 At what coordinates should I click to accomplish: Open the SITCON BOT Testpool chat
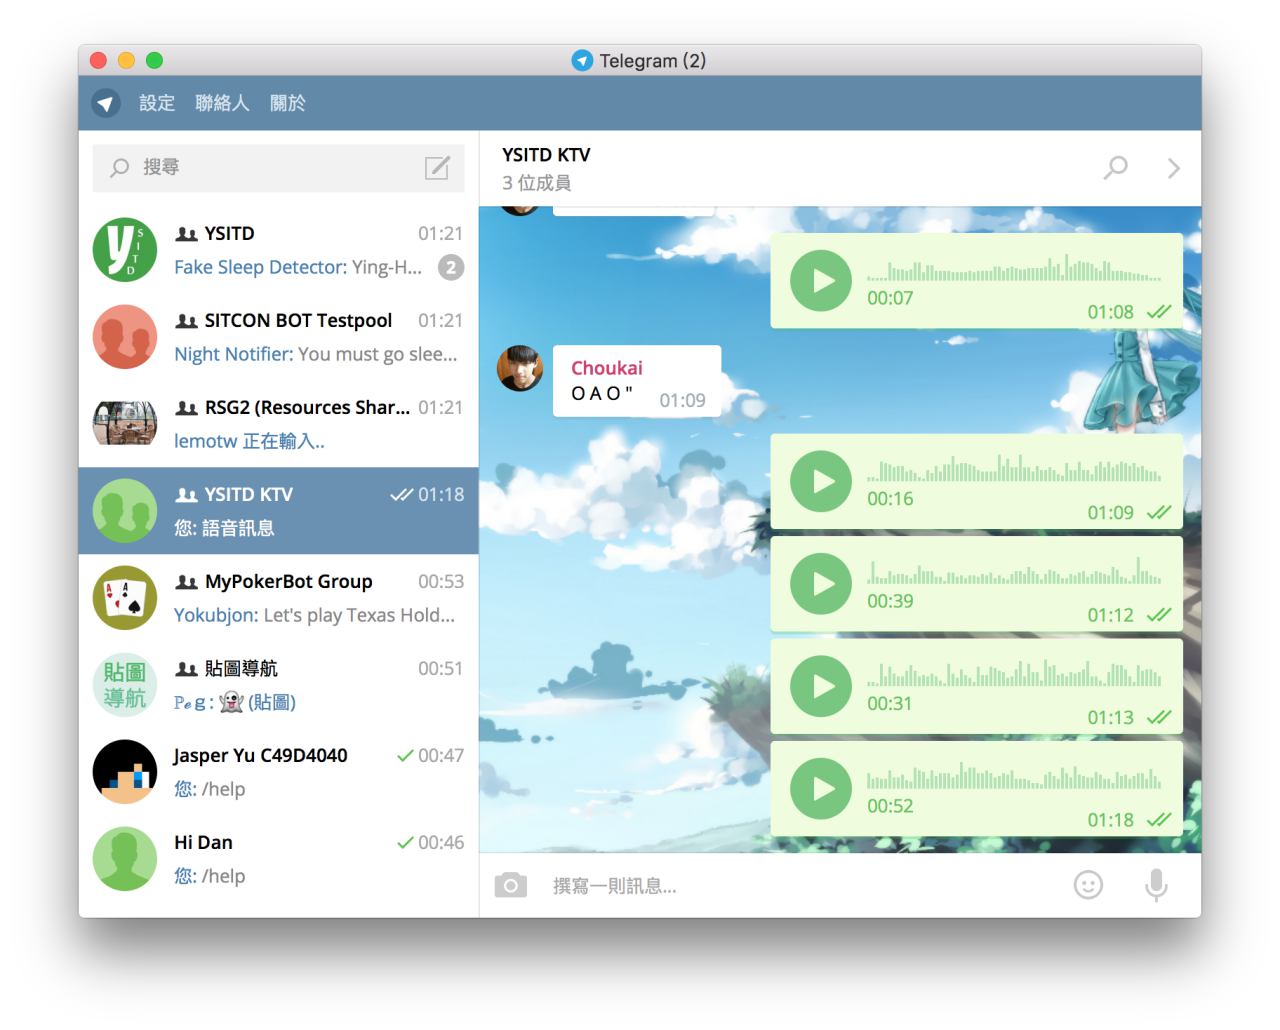tap(279, 337)
